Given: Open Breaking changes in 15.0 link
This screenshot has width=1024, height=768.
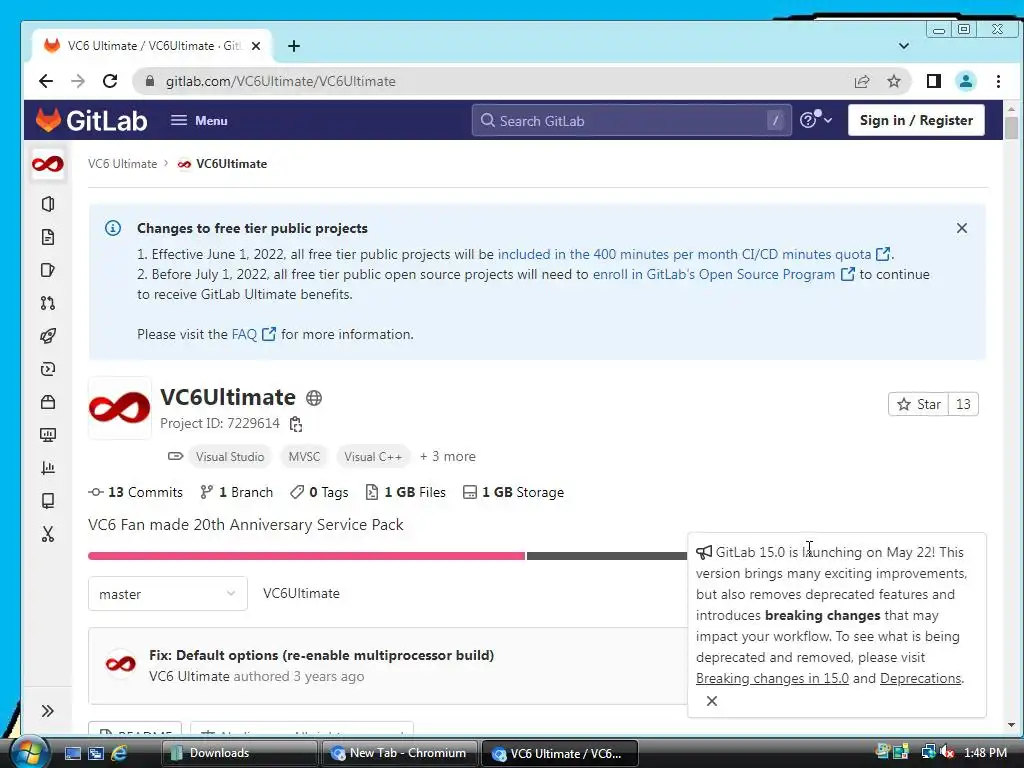Looking at the screenshot, I should coord(772,679).
